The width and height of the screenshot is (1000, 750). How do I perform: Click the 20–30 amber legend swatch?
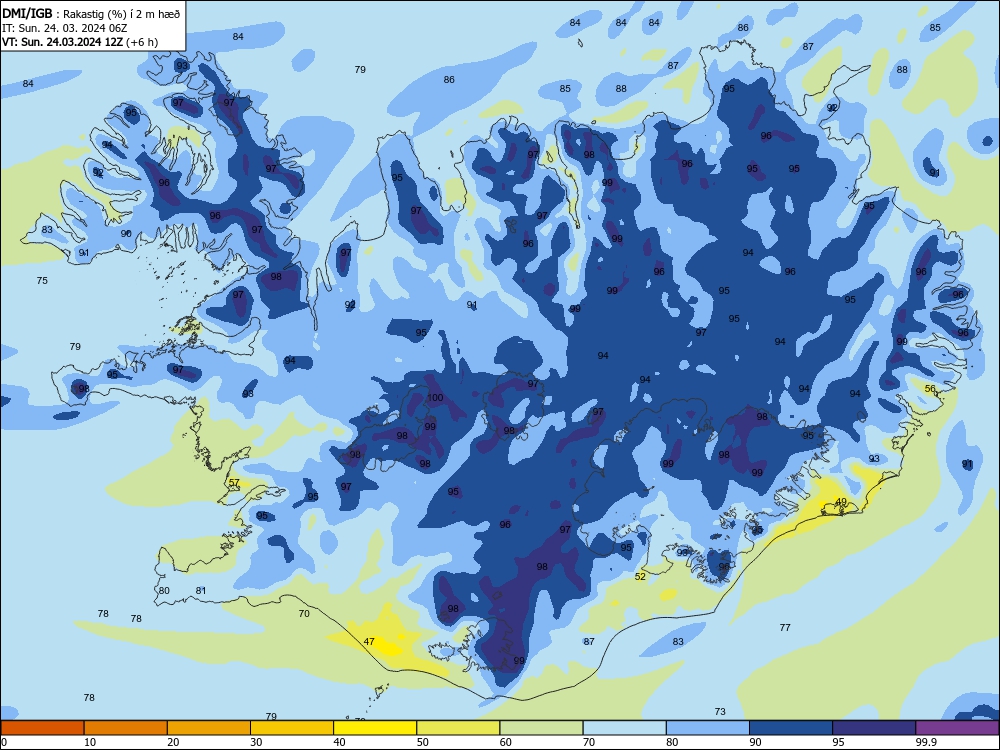[x=209, y=728]
